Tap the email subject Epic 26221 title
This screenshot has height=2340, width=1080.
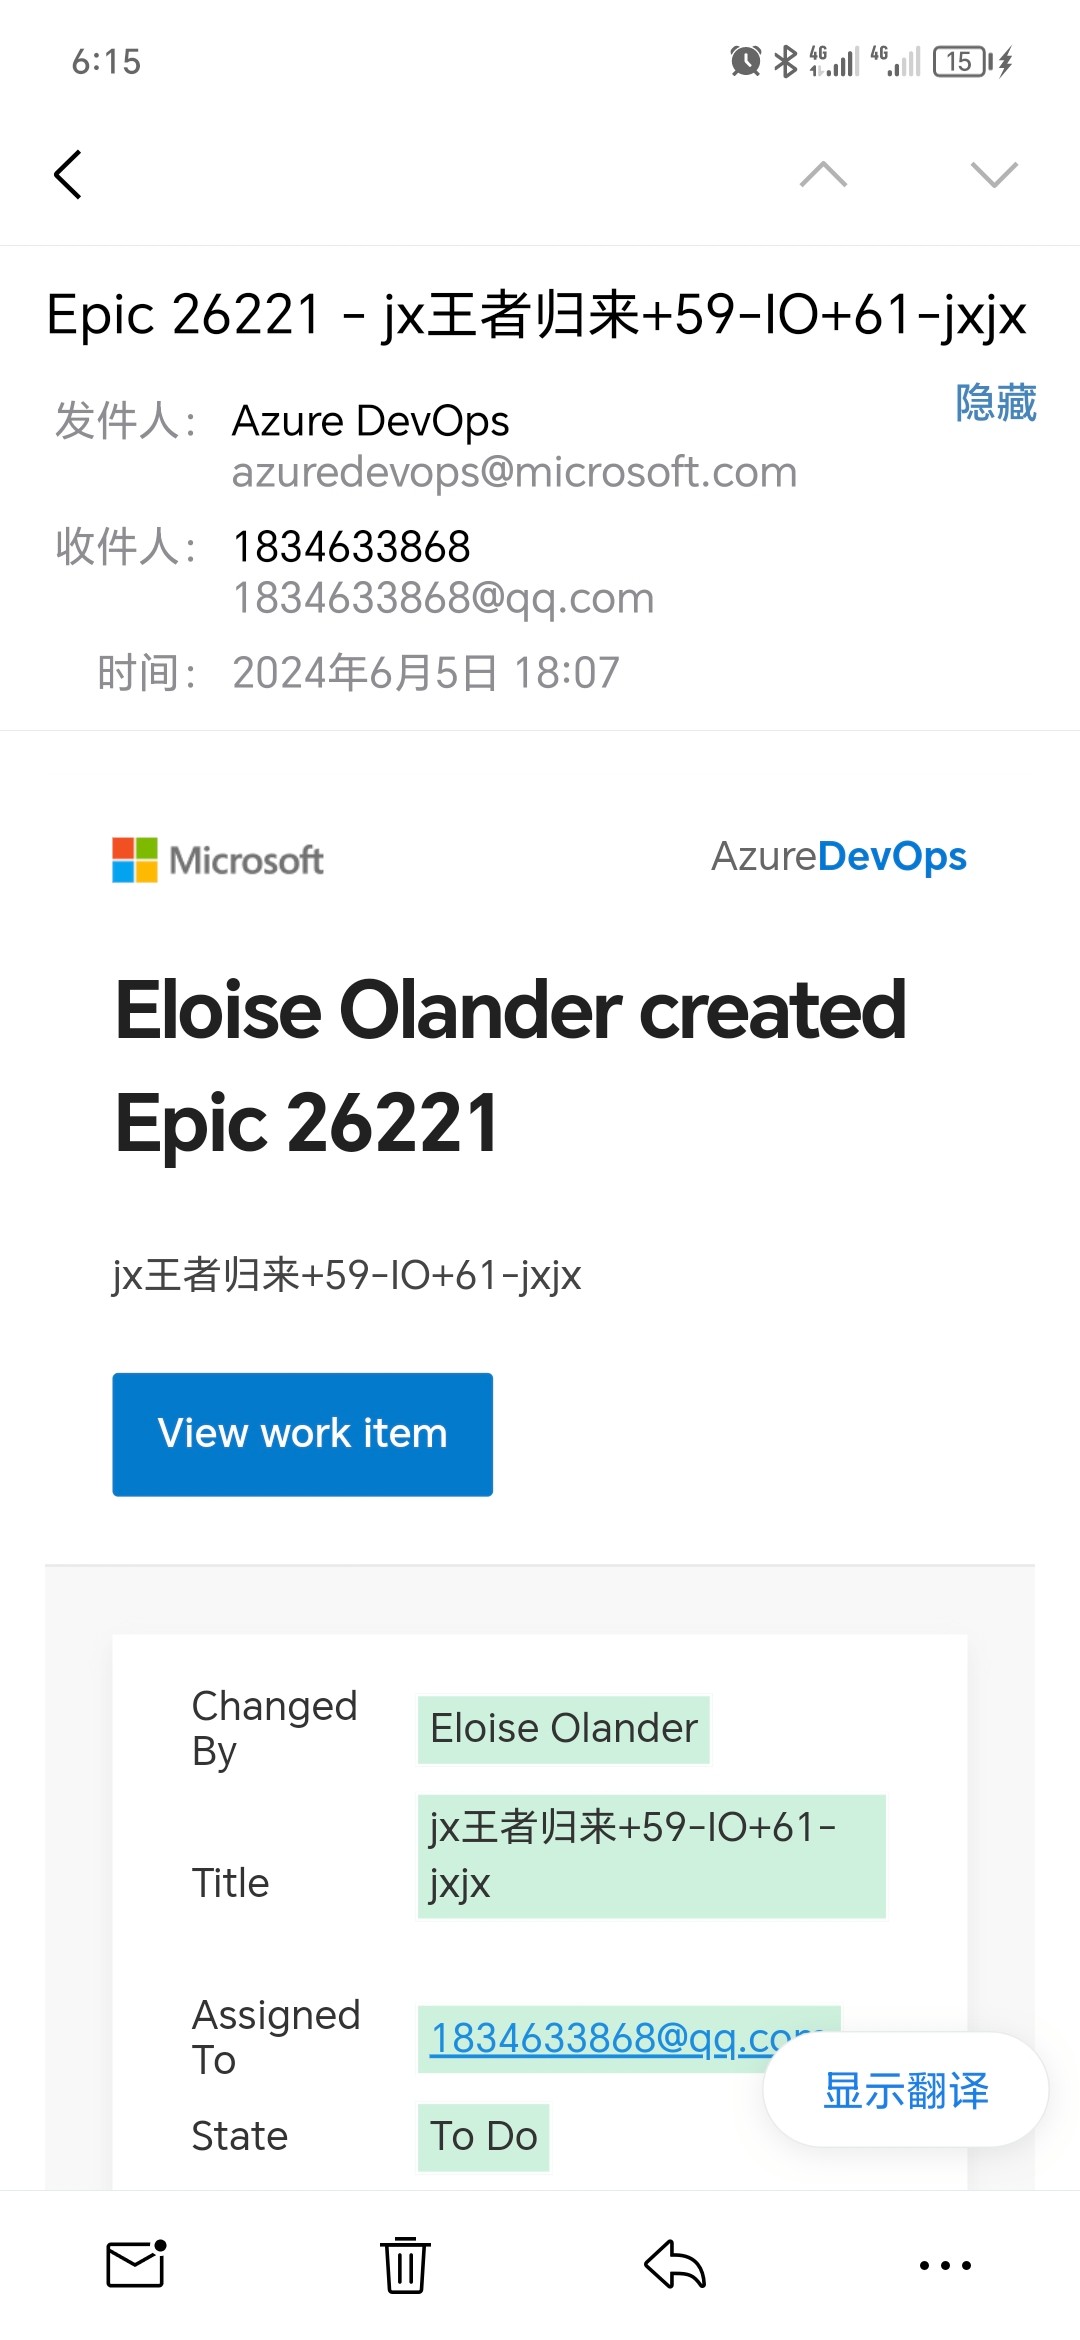pyautogui.click(x=536, y=315)
